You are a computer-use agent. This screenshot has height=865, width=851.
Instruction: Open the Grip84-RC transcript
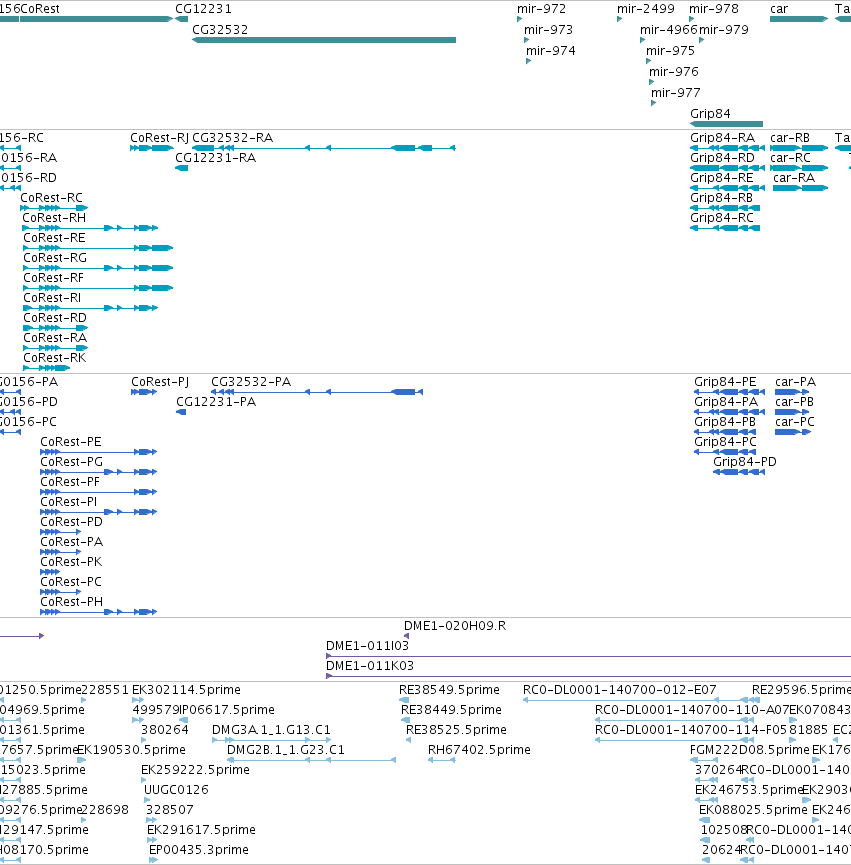[x=725, y=228]
